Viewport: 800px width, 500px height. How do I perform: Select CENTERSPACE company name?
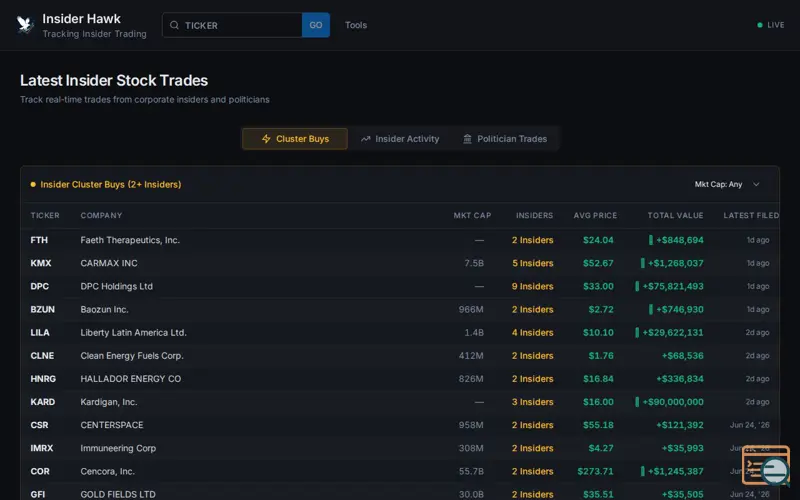(112, 425)
